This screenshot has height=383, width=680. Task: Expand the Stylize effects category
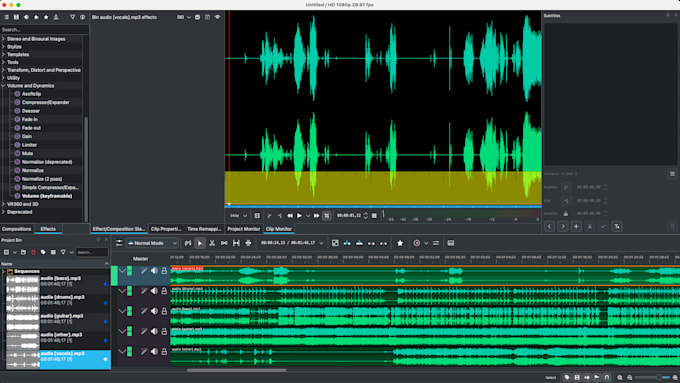click(x=3, y=47)
